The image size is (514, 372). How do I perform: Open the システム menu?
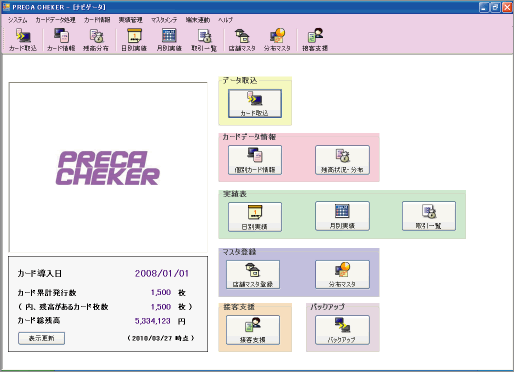[x=18, y=20]
